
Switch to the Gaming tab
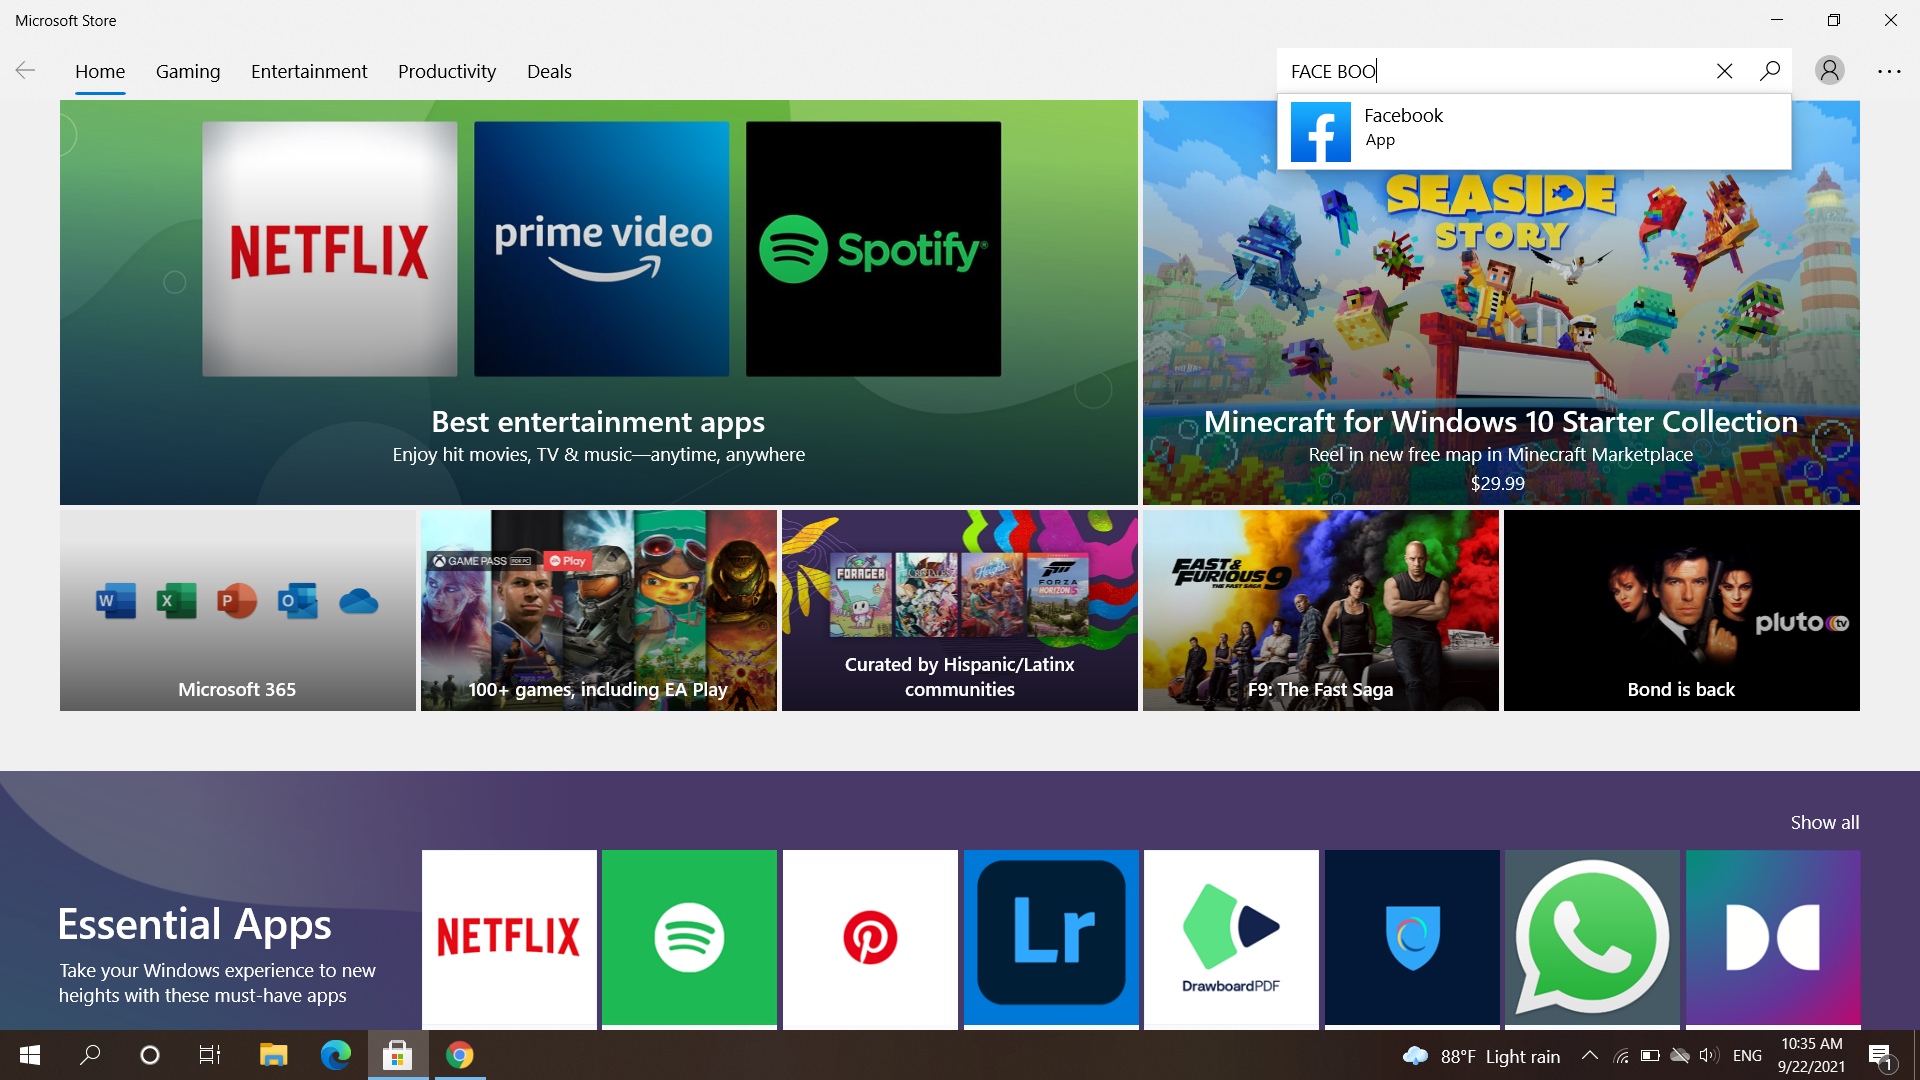coord(188,71)
